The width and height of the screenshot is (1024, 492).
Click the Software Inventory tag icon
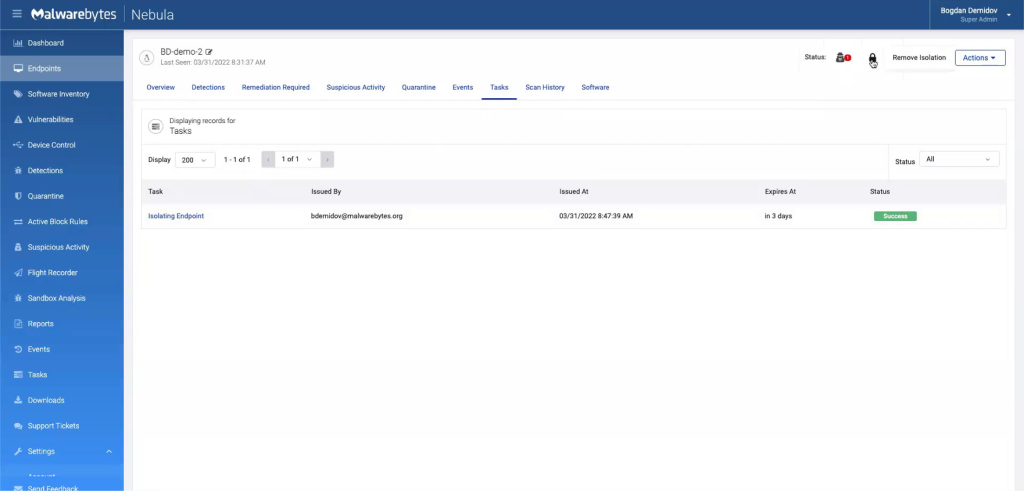point(18,94)
